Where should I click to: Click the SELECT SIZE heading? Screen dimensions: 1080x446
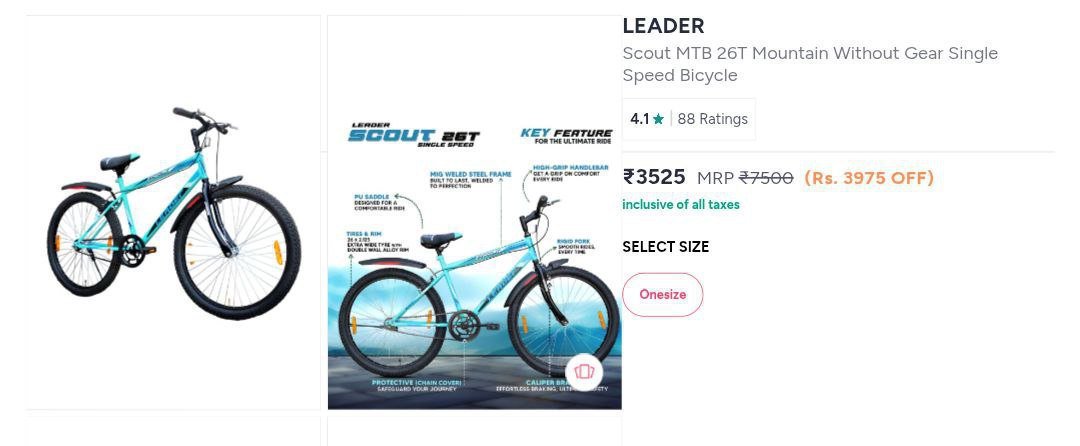pos(665,247)
